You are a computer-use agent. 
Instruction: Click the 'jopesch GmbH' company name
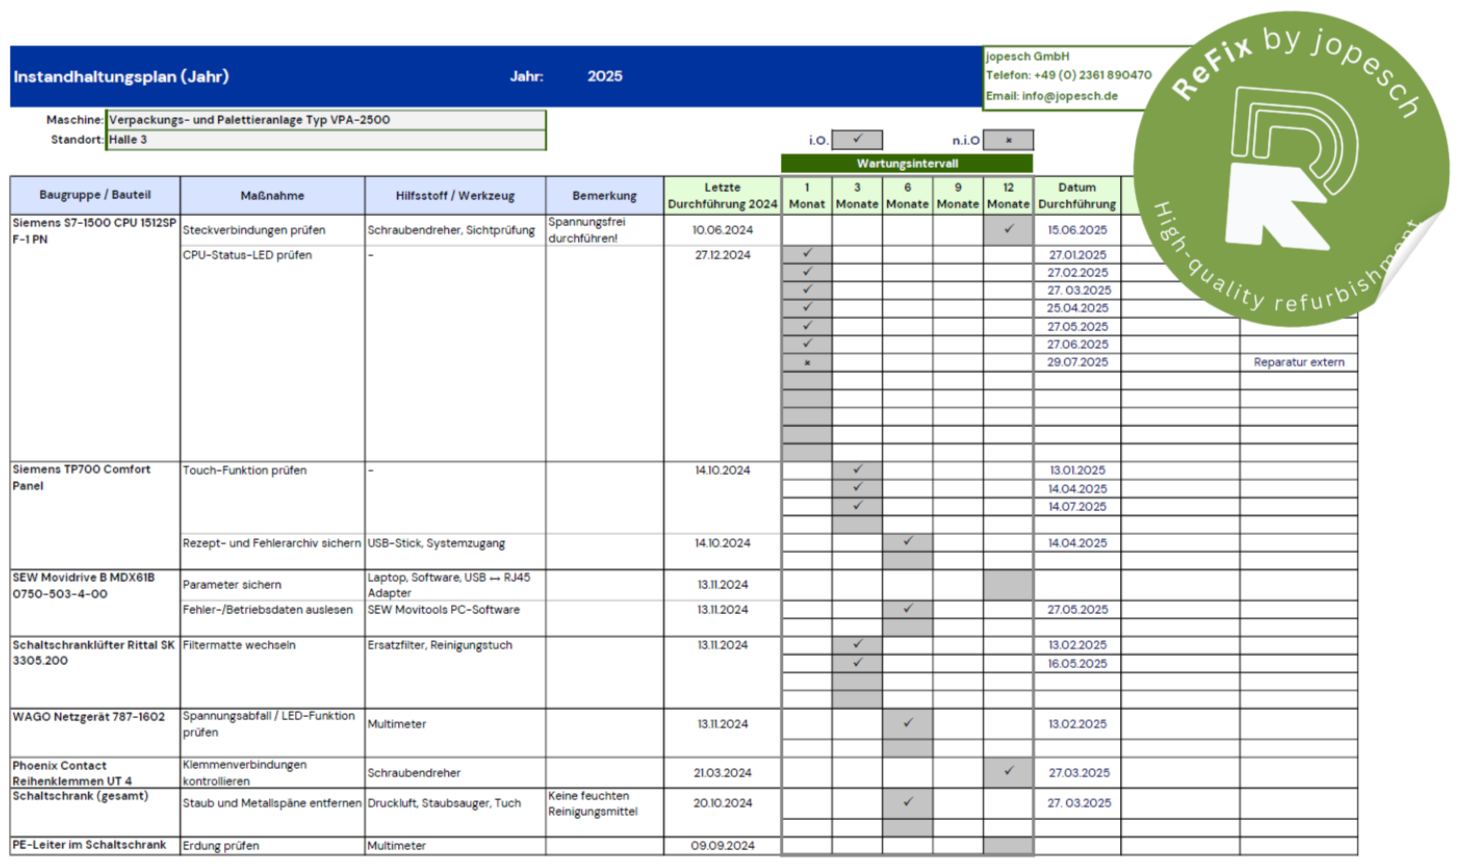[x=1027, y=56]
